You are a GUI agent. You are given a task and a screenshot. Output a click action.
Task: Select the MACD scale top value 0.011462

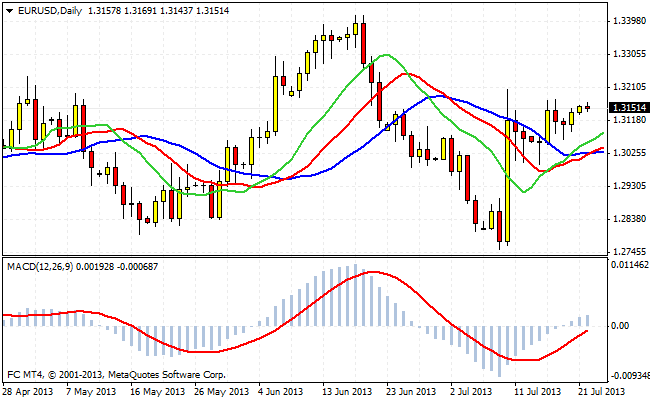coord(630,264)
